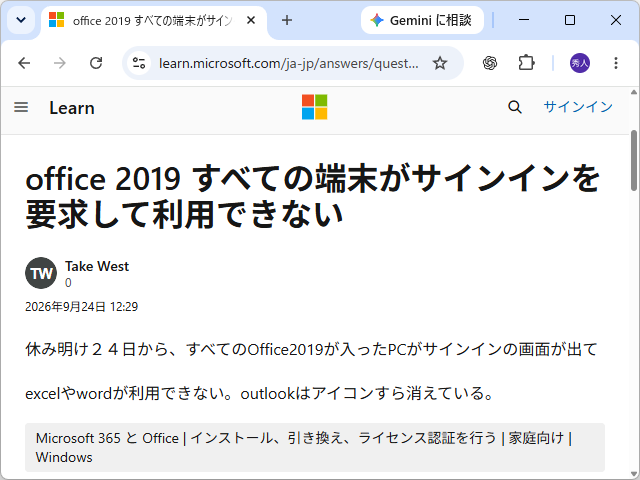Open the tab search dropdown arrow
Screen dimensions: 640x480
tap(21, 20)
